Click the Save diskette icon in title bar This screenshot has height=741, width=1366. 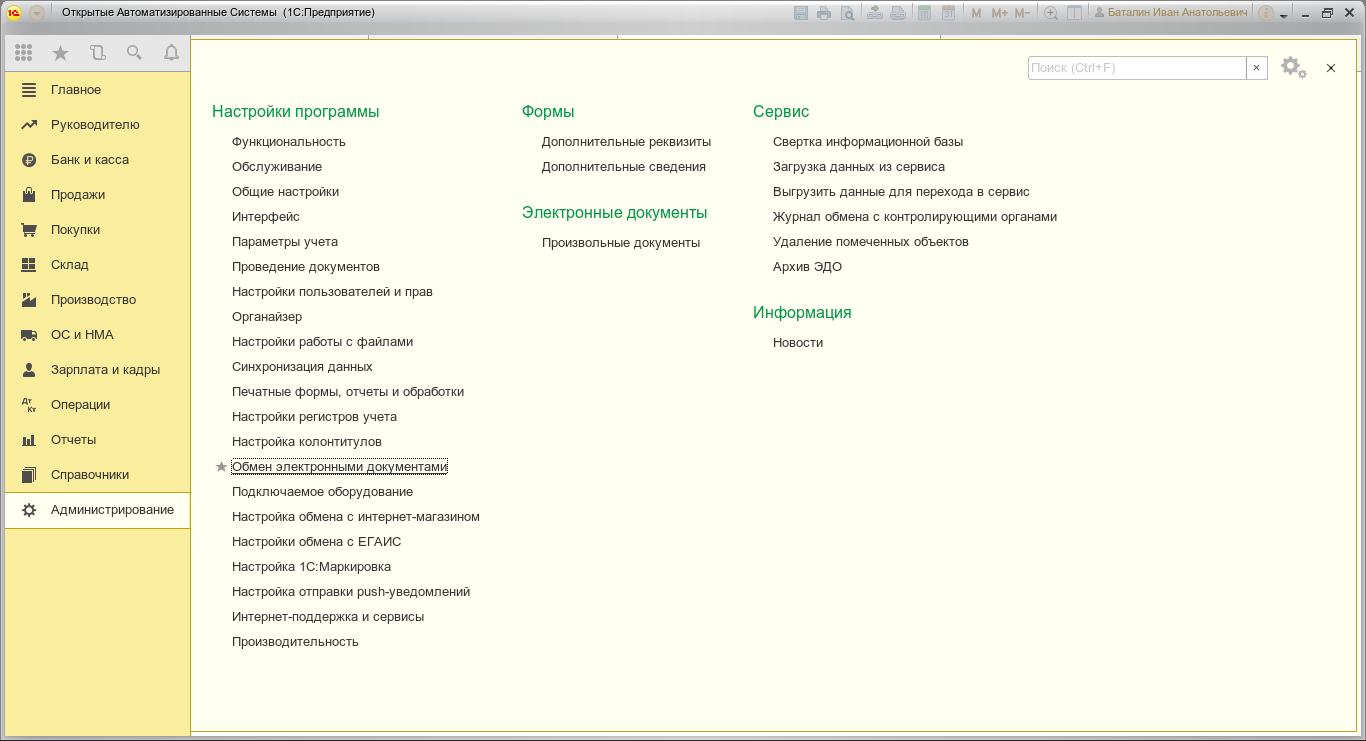[800, 13]
